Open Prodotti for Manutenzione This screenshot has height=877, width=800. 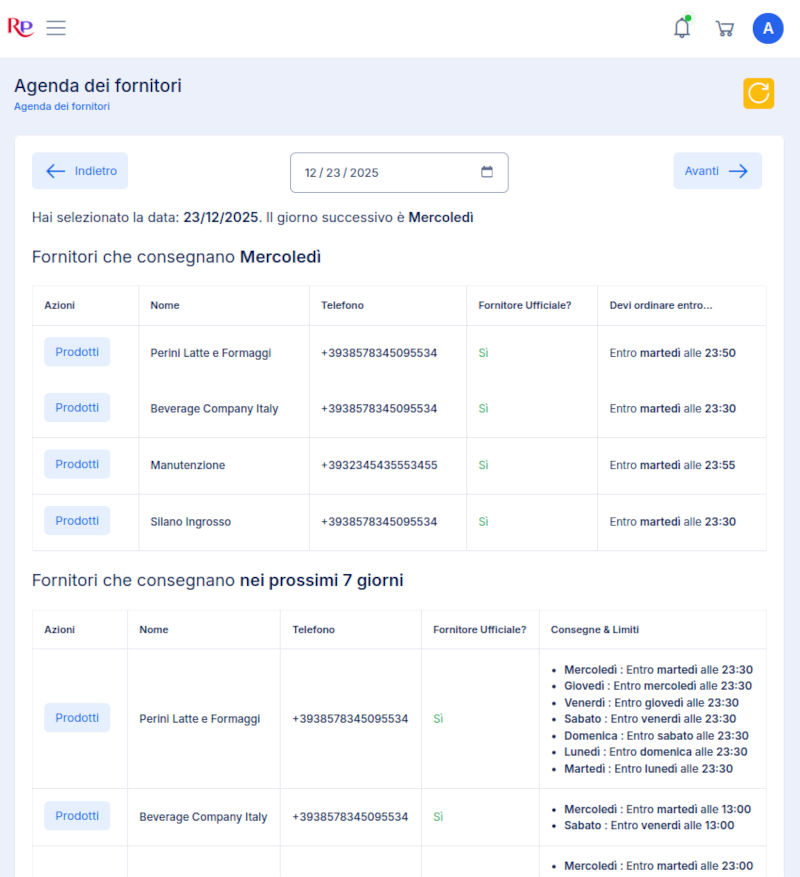[x=77, y=464]
